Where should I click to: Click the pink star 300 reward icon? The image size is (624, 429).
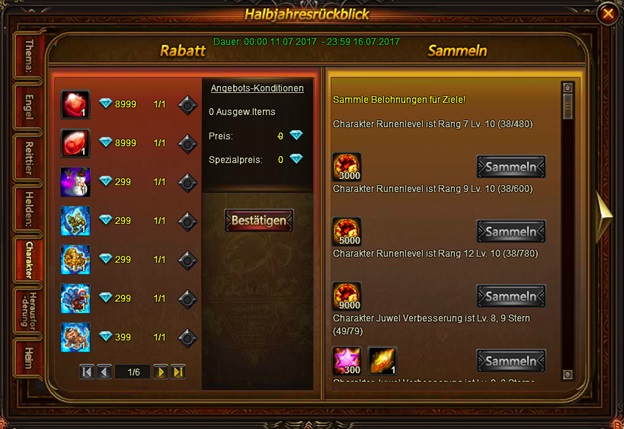pos(347,361)
